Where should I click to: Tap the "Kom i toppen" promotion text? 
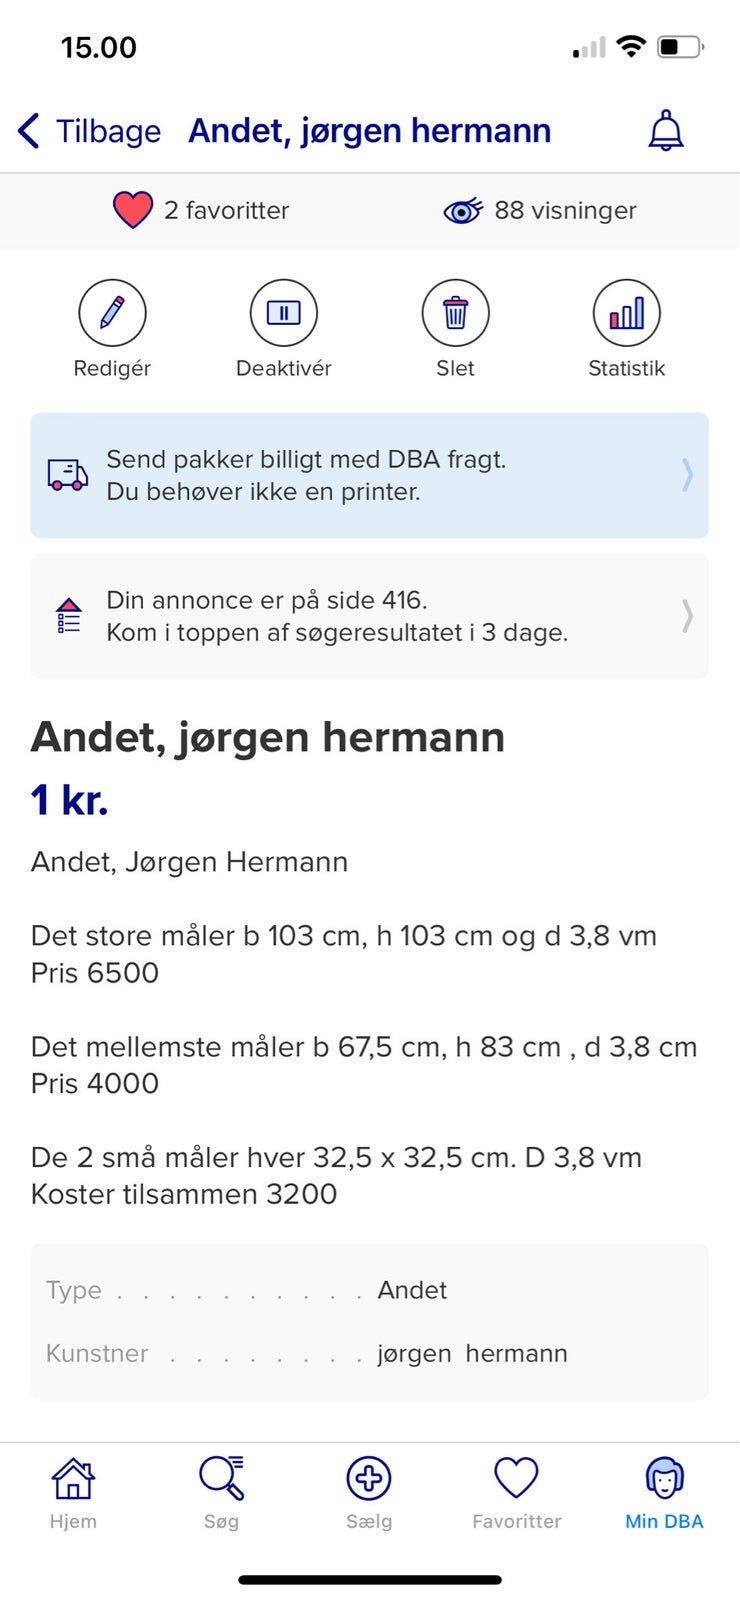[x=337, y=633]
